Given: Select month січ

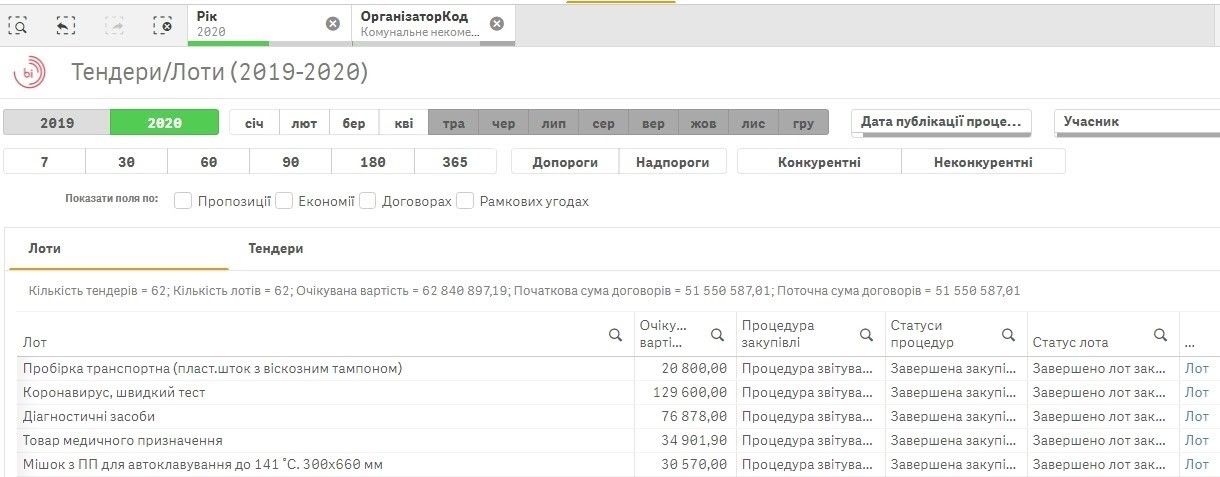Looking at the screenshot, I should tap(254, 123).
